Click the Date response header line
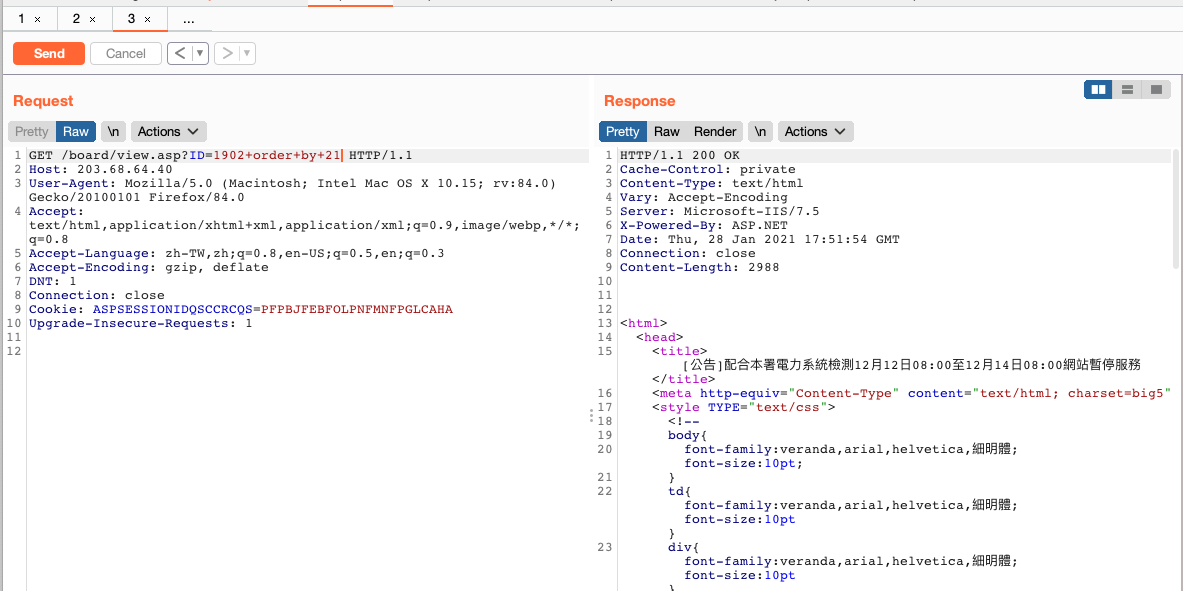1183x591 pixels. (x=760, y=239)
